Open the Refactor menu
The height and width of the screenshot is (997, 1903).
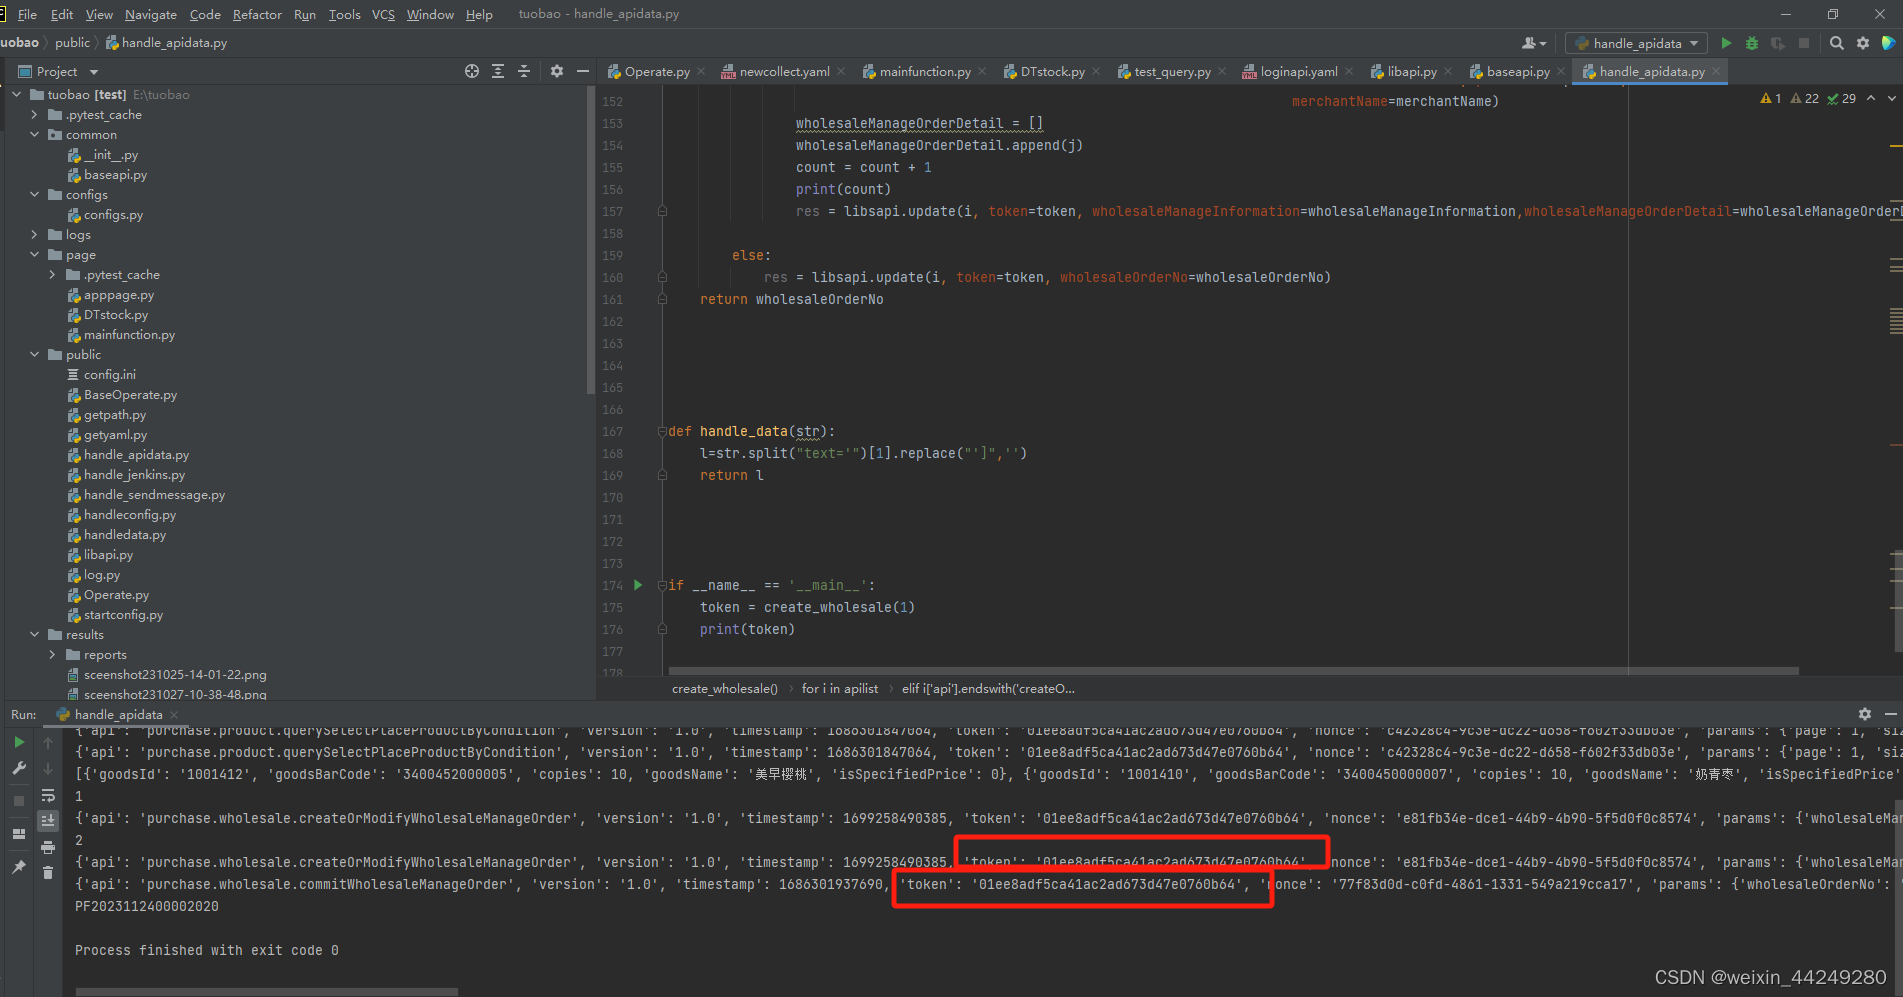[257, 14]
